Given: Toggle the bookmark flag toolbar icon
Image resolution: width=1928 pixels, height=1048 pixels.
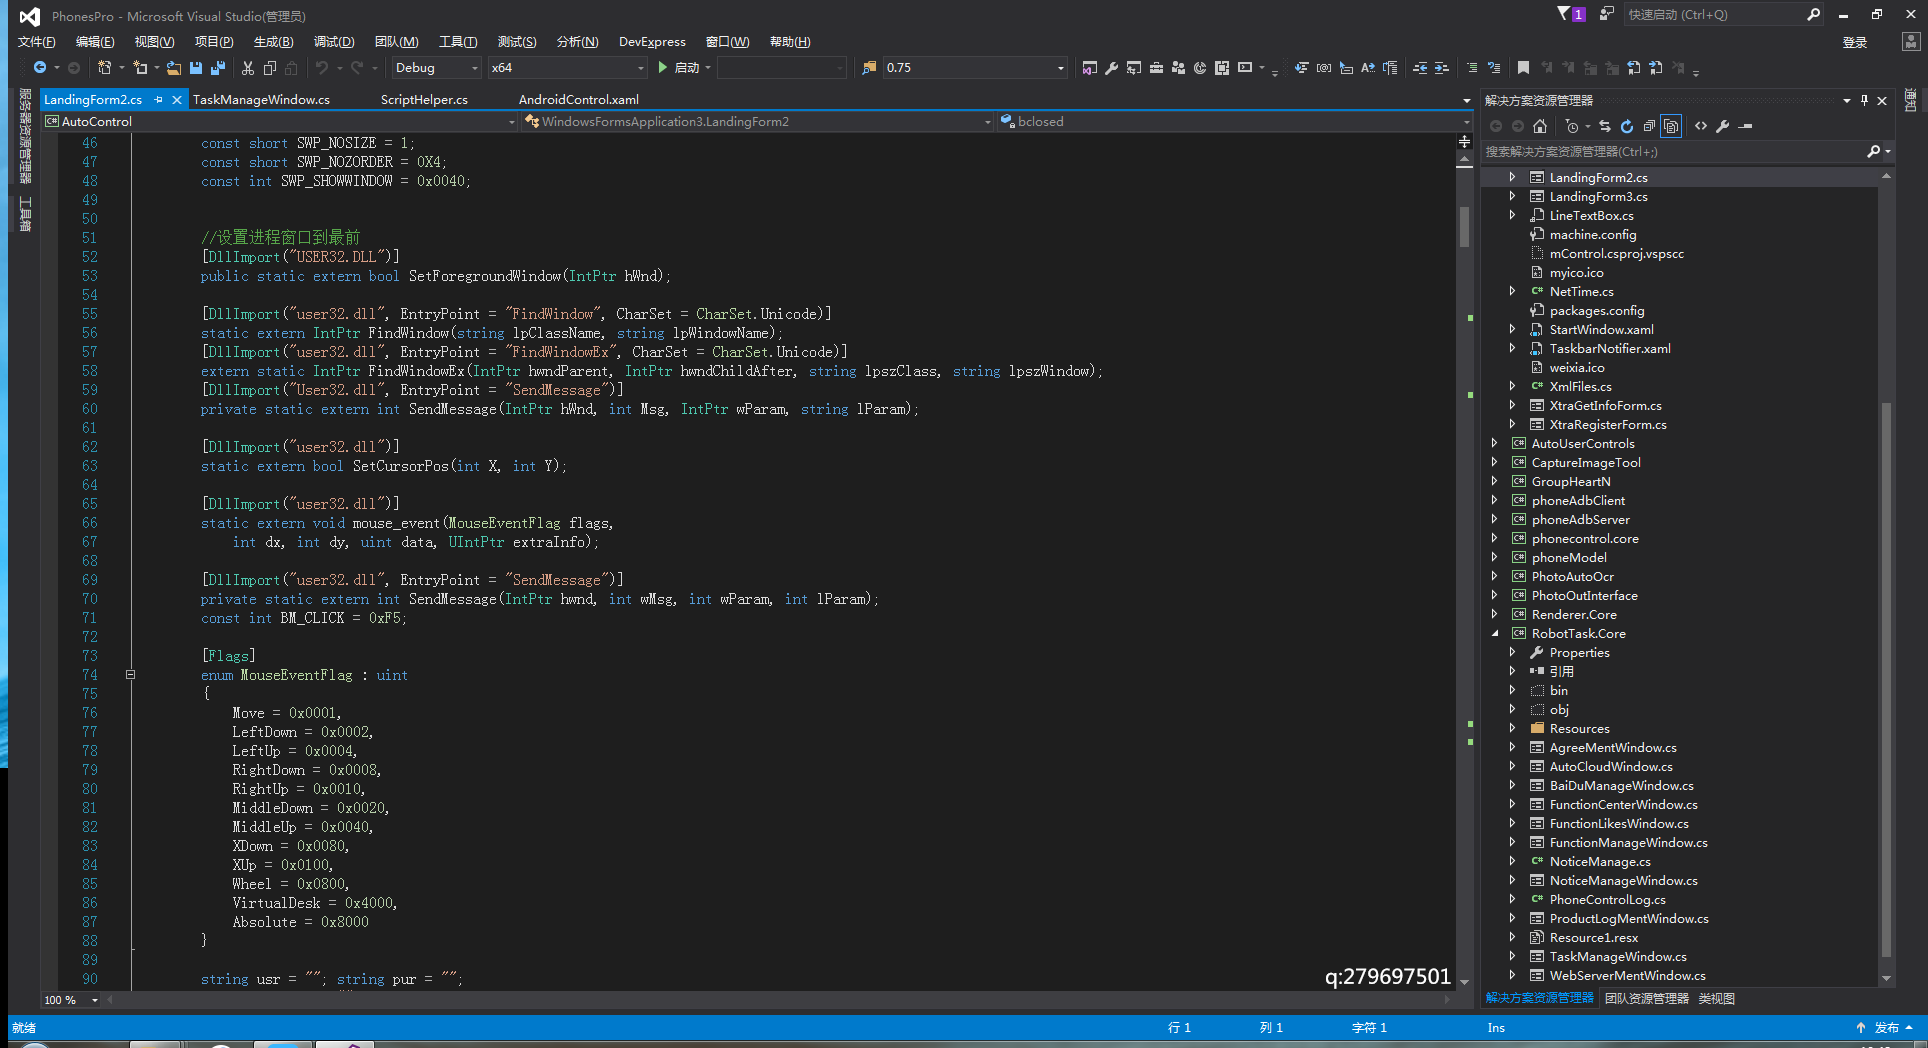Looking at the screenshot, I should tap(1523, 68).
